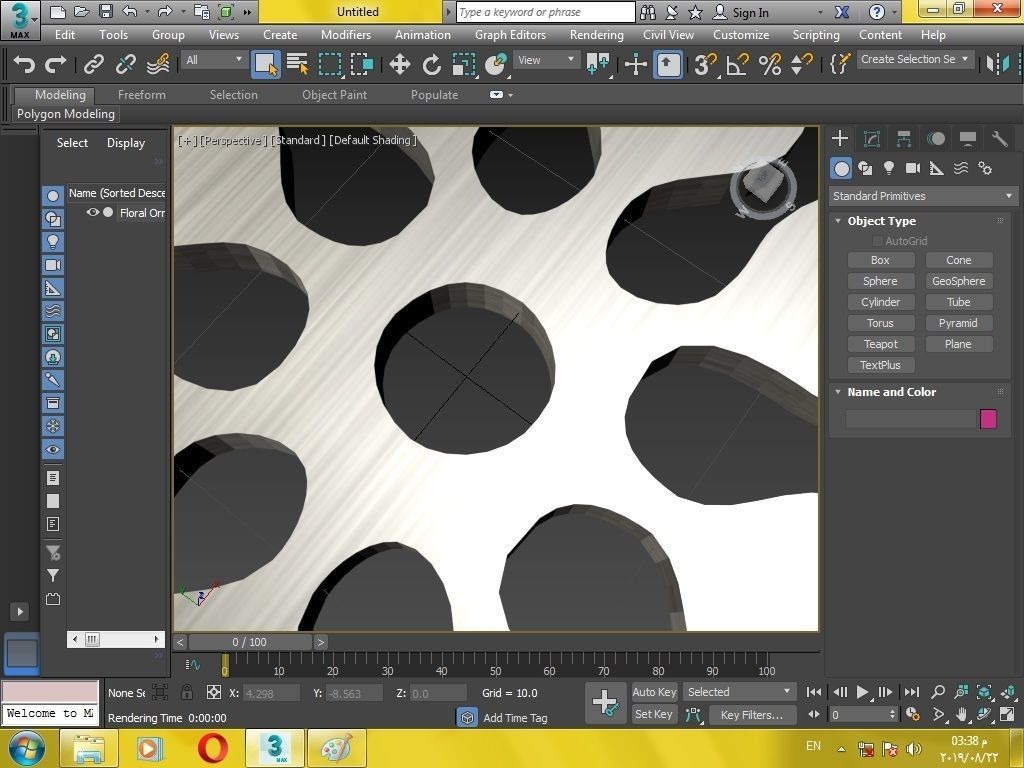Click the Undo arrow in main toolbar
This screenshot has height=768, width=1024.
(24, 64)
